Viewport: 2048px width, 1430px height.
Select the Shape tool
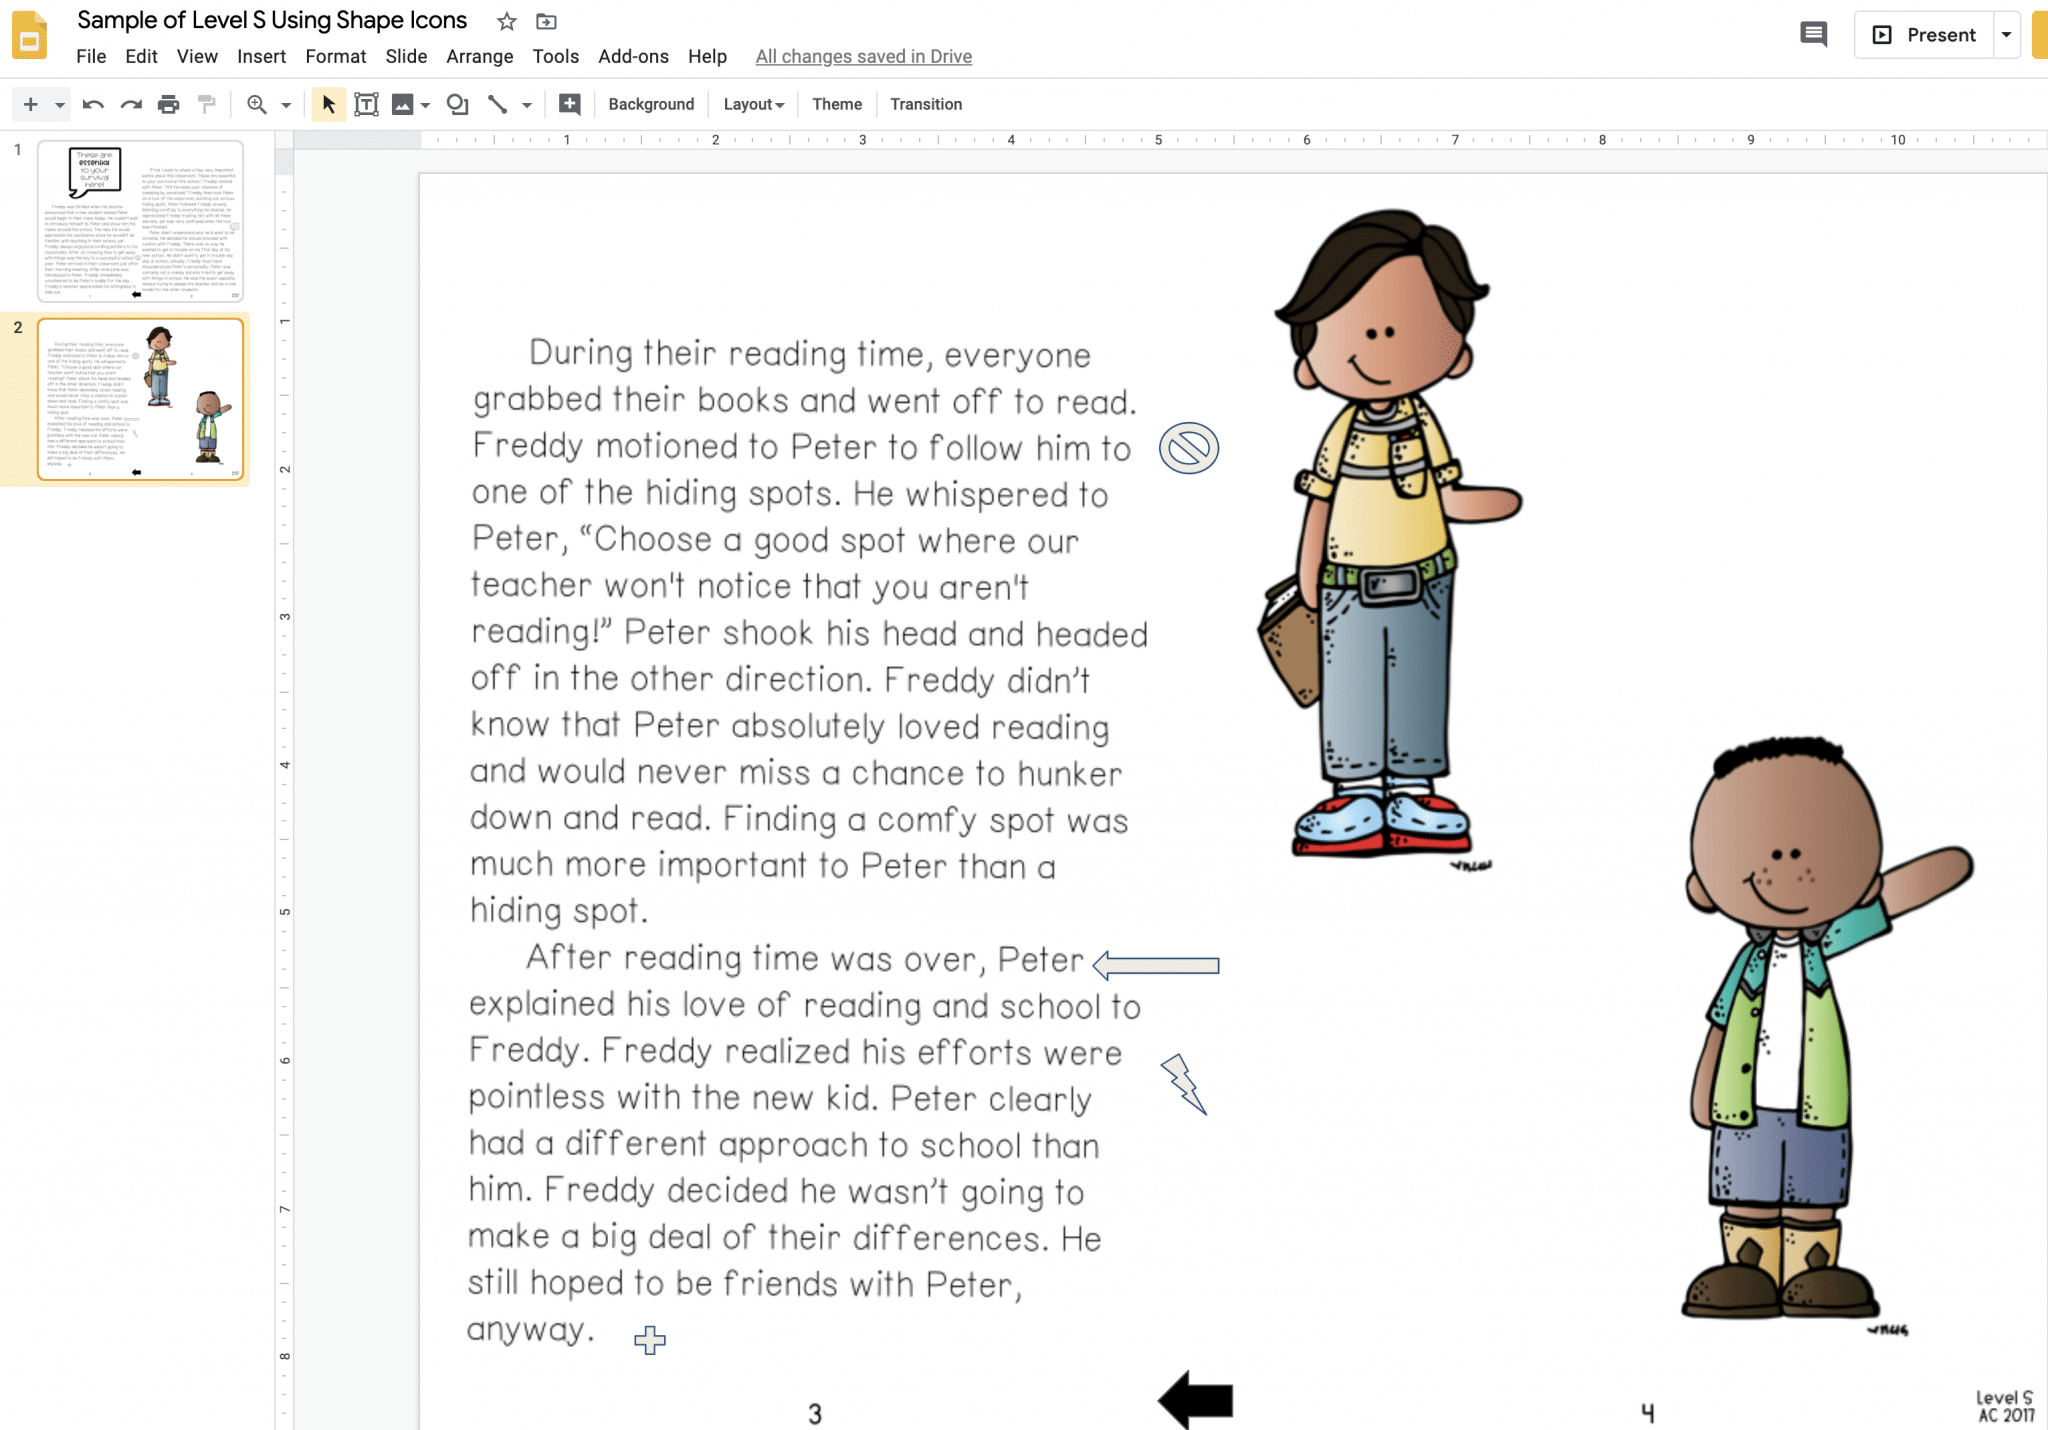pyautogui.click(x=458, y=103)
